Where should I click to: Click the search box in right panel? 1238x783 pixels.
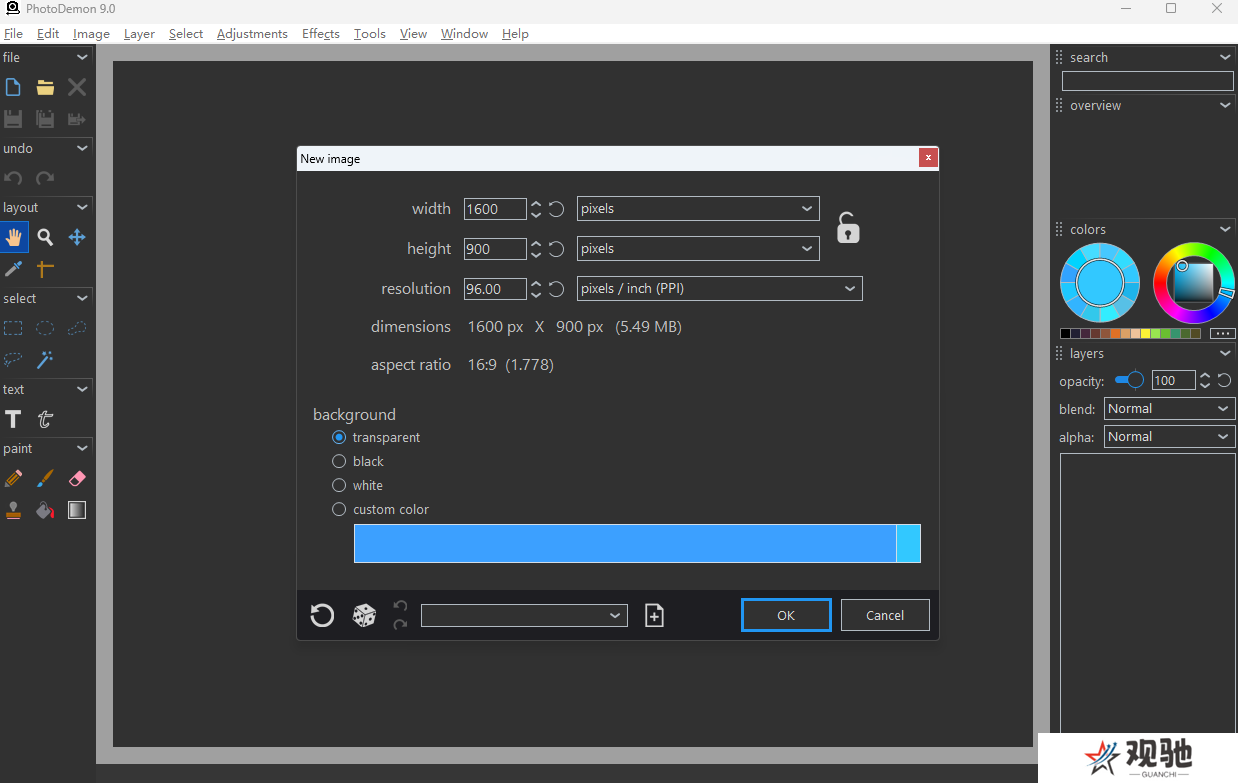1147,81
